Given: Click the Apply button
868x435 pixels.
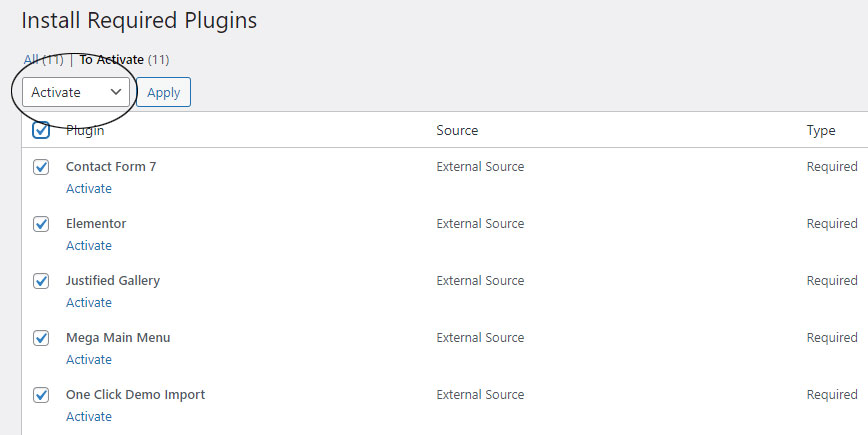Looking at the screenshot, I should [163, 92].
